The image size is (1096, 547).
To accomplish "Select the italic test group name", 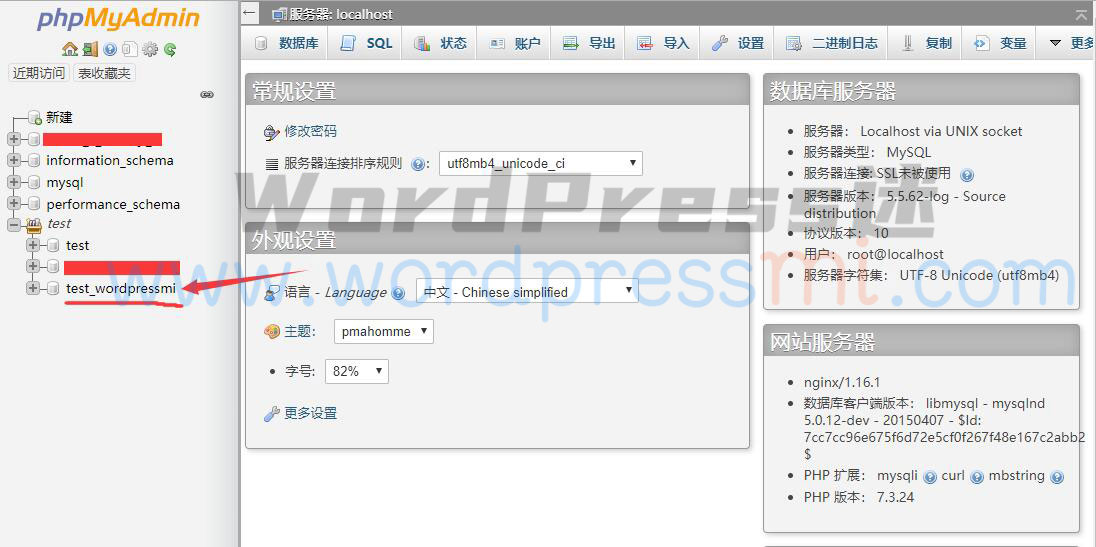I will (x=59, y=224).
